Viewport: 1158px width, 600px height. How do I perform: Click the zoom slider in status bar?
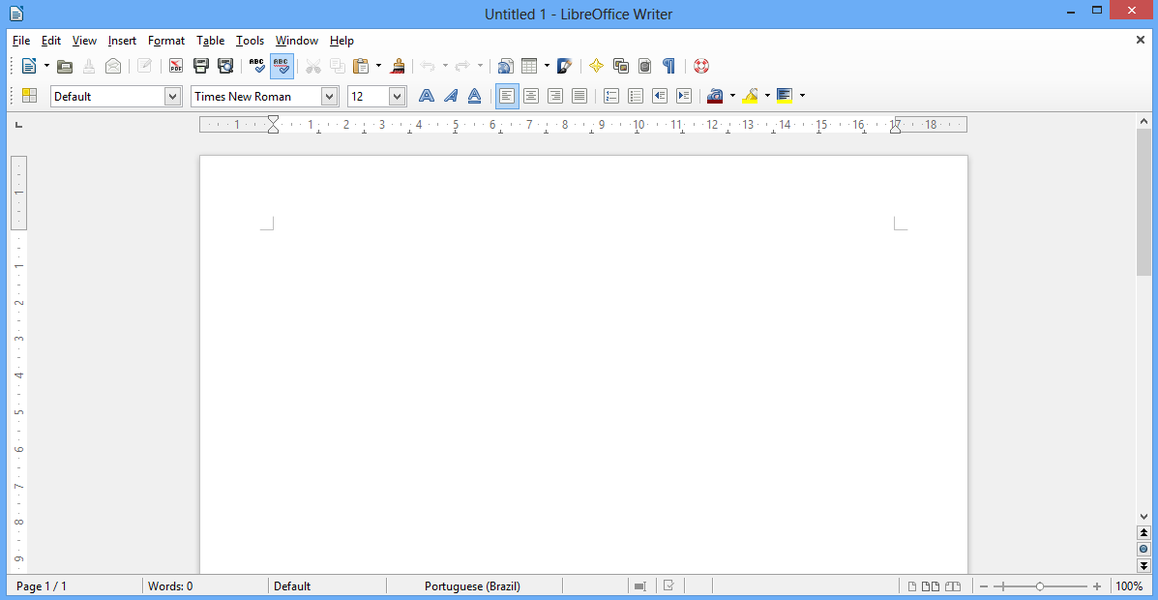coord(1040,586)
